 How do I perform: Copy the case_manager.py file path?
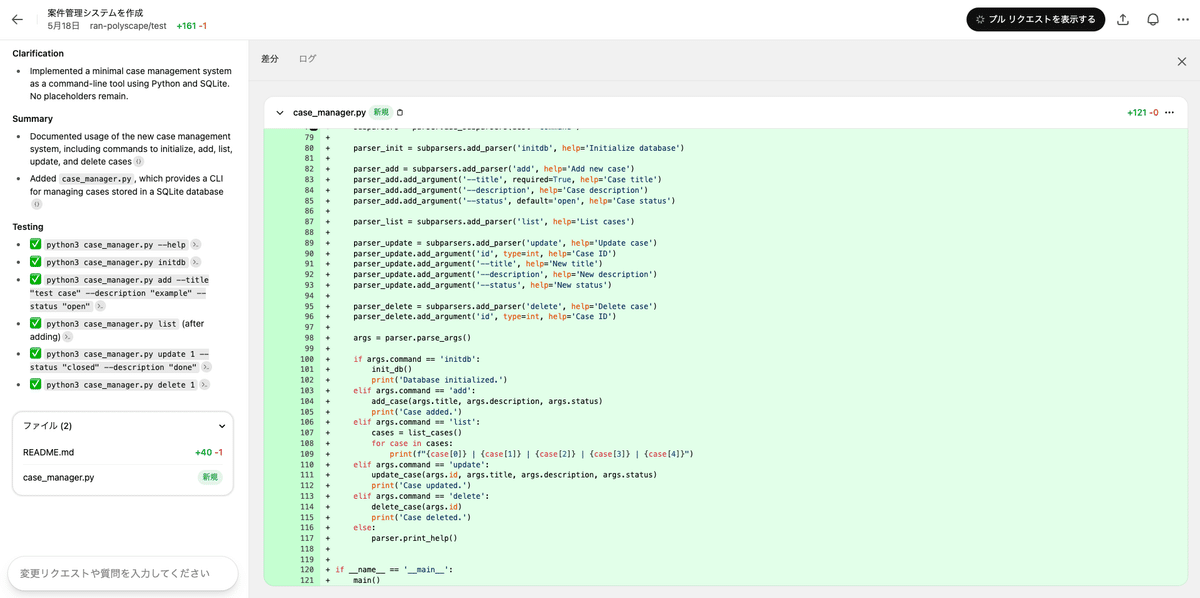coord(400,113)
